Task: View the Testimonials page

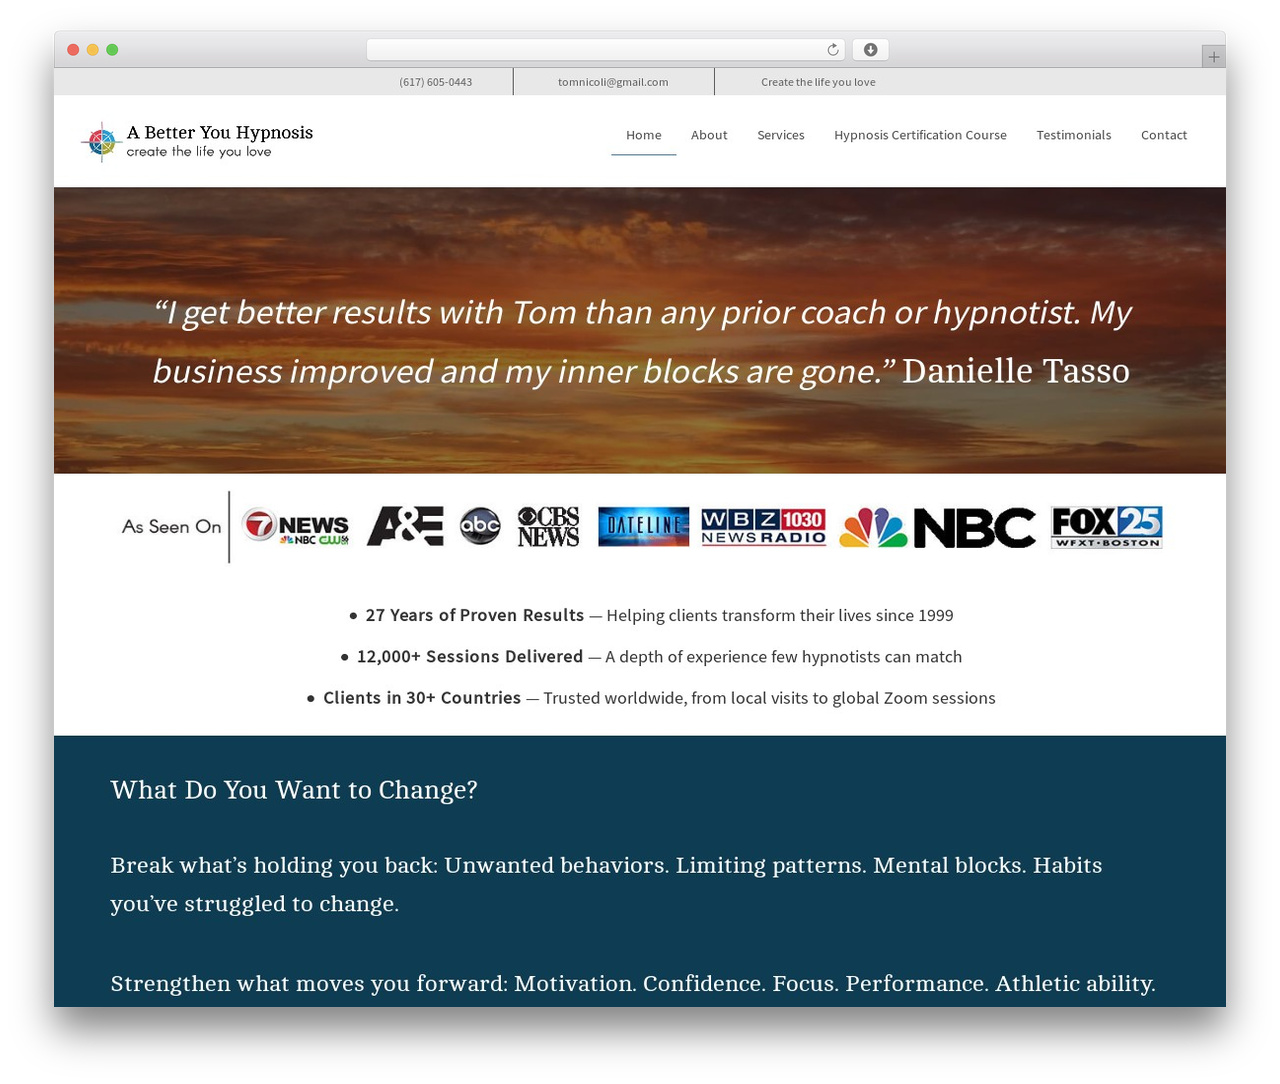Action: click(x=1074, y=135)
